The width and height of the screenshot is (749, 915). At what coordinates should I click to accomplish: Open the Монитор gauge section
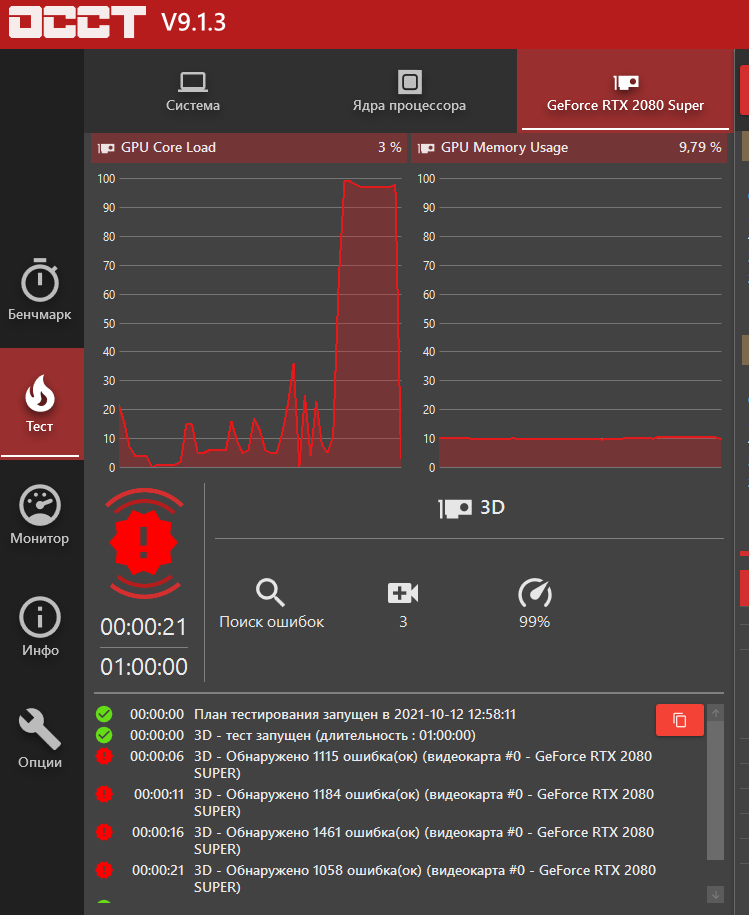tap(40, 515)
